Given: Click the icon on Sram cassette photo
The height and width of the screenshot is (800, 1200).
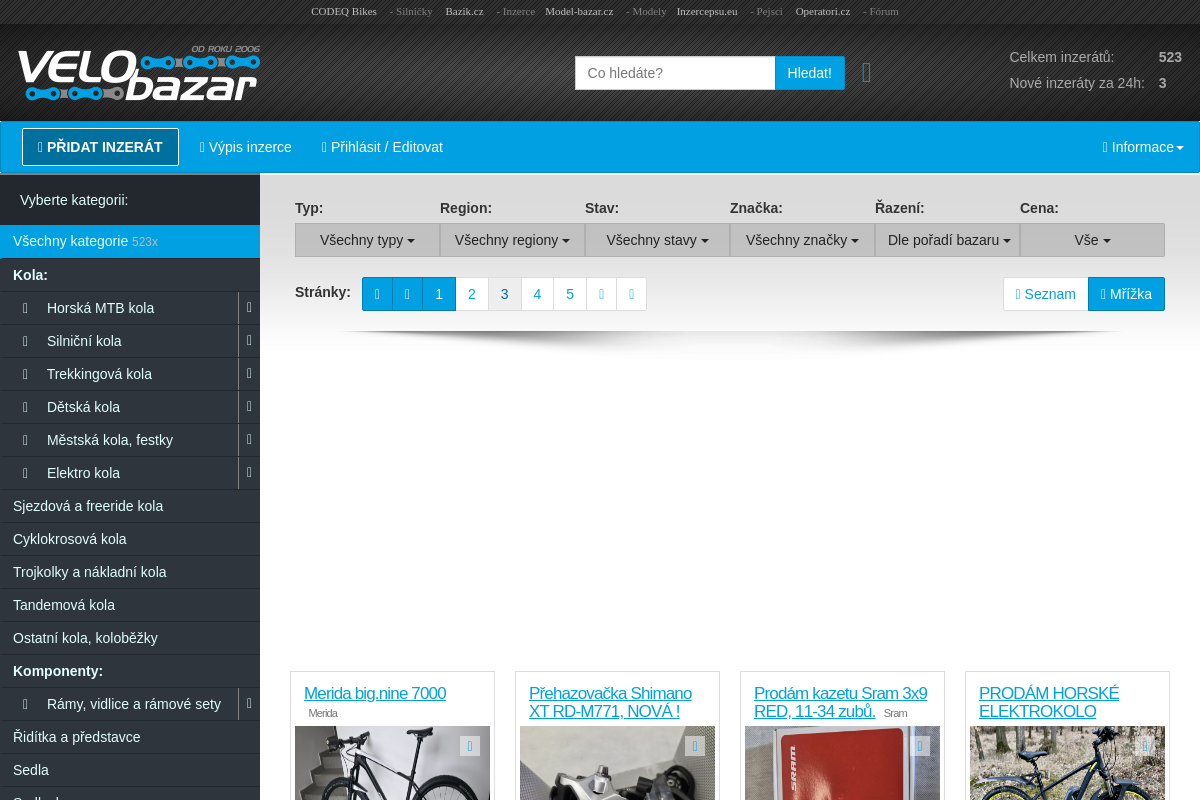Looking at the screenshot, I should tap(920, 746).
